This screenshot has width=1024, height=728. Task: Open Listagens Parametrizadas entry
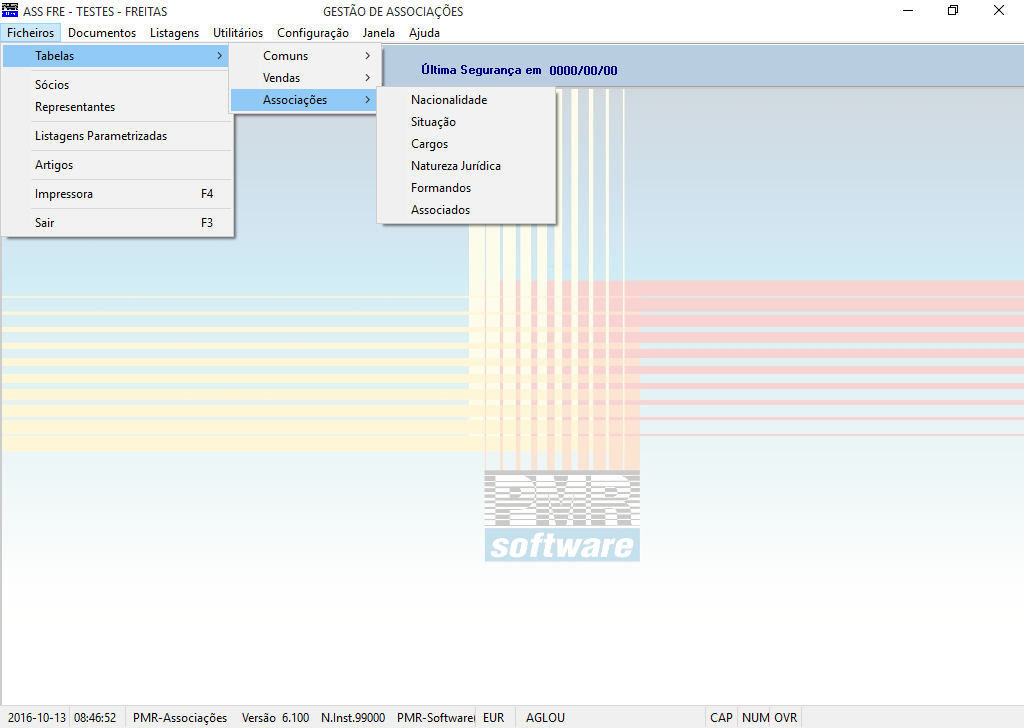(x=116, y=136)
